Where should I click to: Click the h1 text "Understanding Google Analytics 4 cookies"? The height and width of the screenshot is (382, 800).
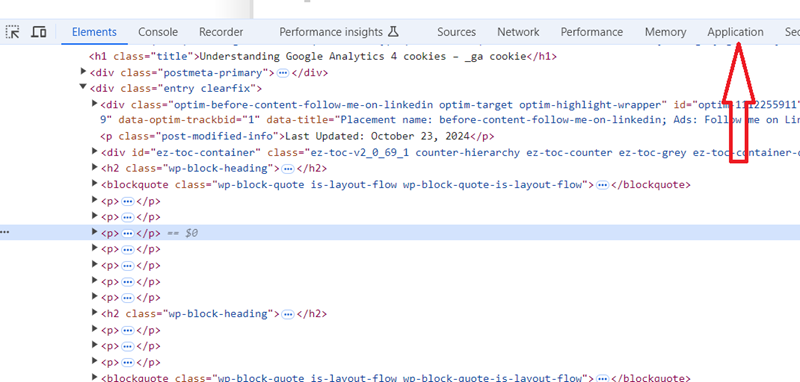[322, 57]
